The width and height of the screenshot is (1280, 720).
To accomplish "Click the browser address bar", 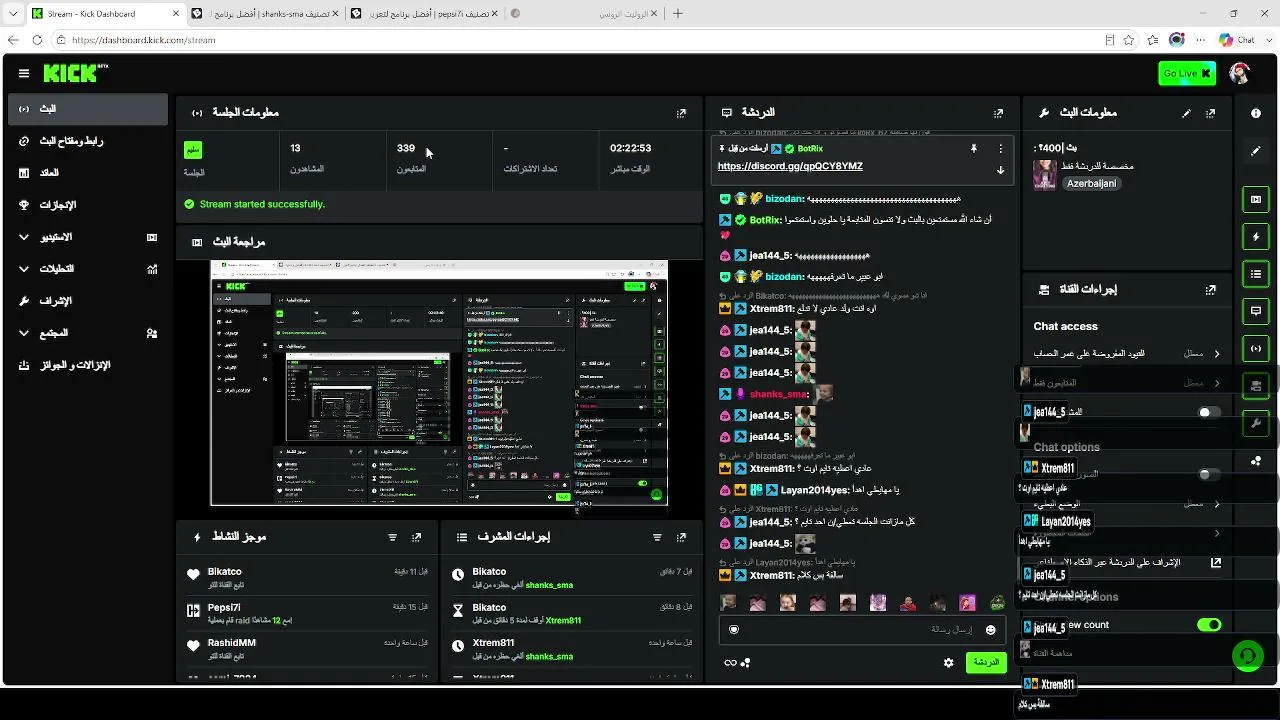I will tap(580, 40).
